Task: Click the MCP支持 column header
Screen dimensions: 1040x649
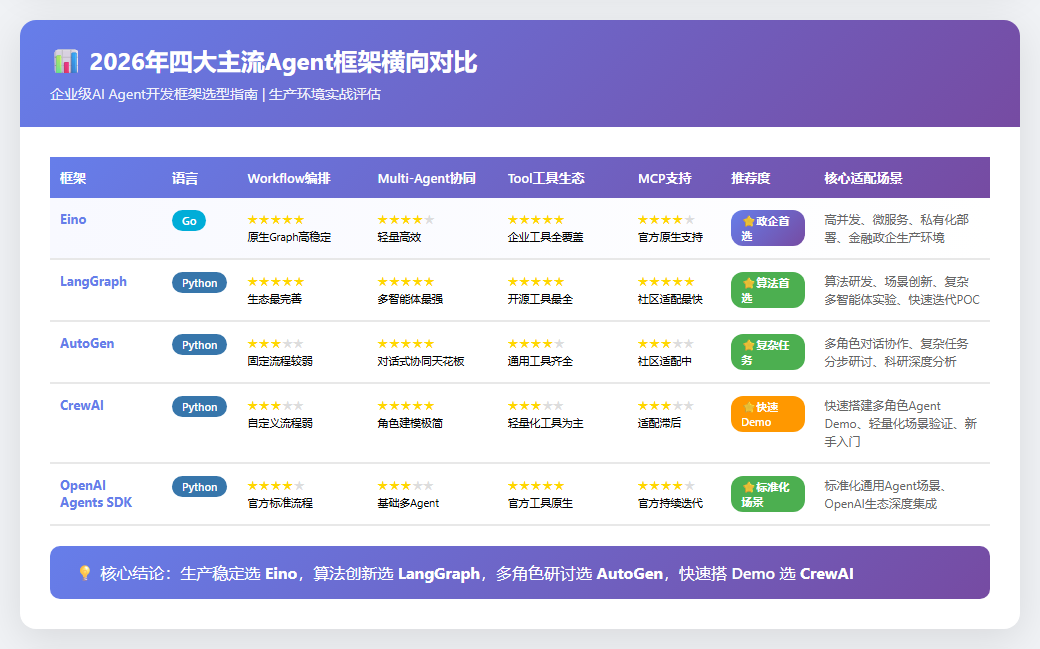Action: pos(665,179)
